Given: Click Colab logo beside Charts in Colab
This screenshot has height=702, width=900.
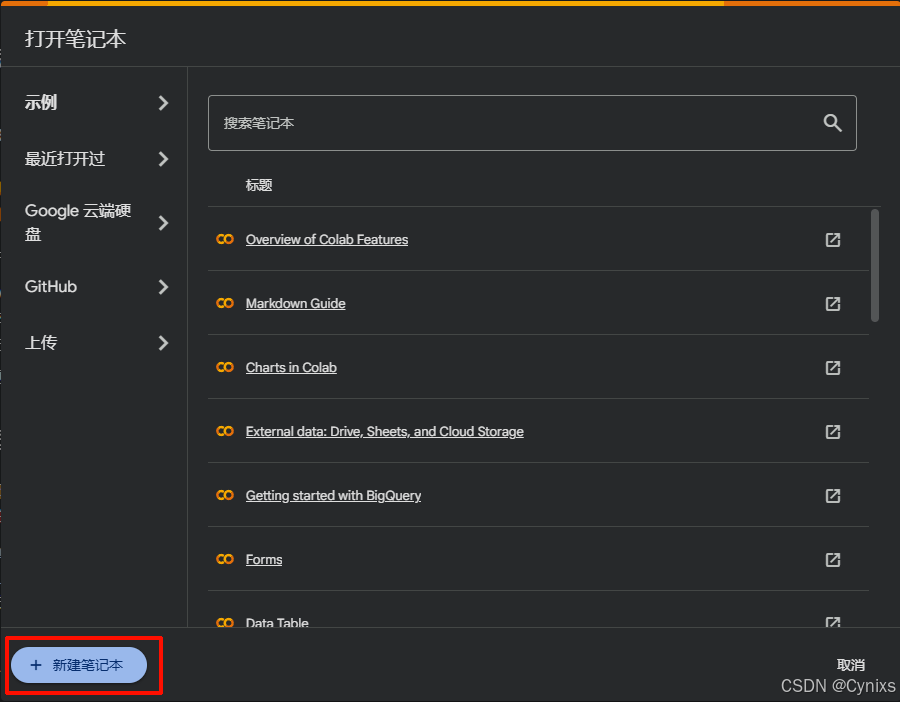Looking at the screenshot, I should (x=225, y=367).
